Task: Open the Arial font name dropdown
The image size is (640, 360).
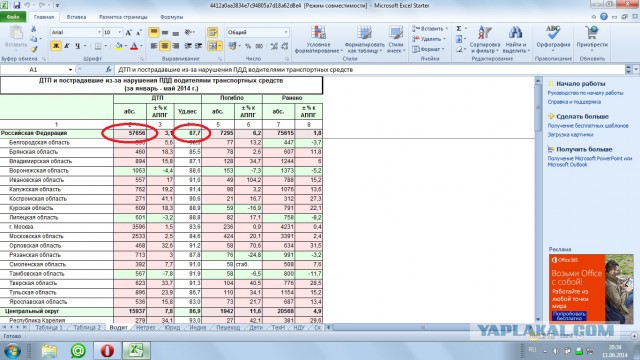Action: tap(99, 32)
